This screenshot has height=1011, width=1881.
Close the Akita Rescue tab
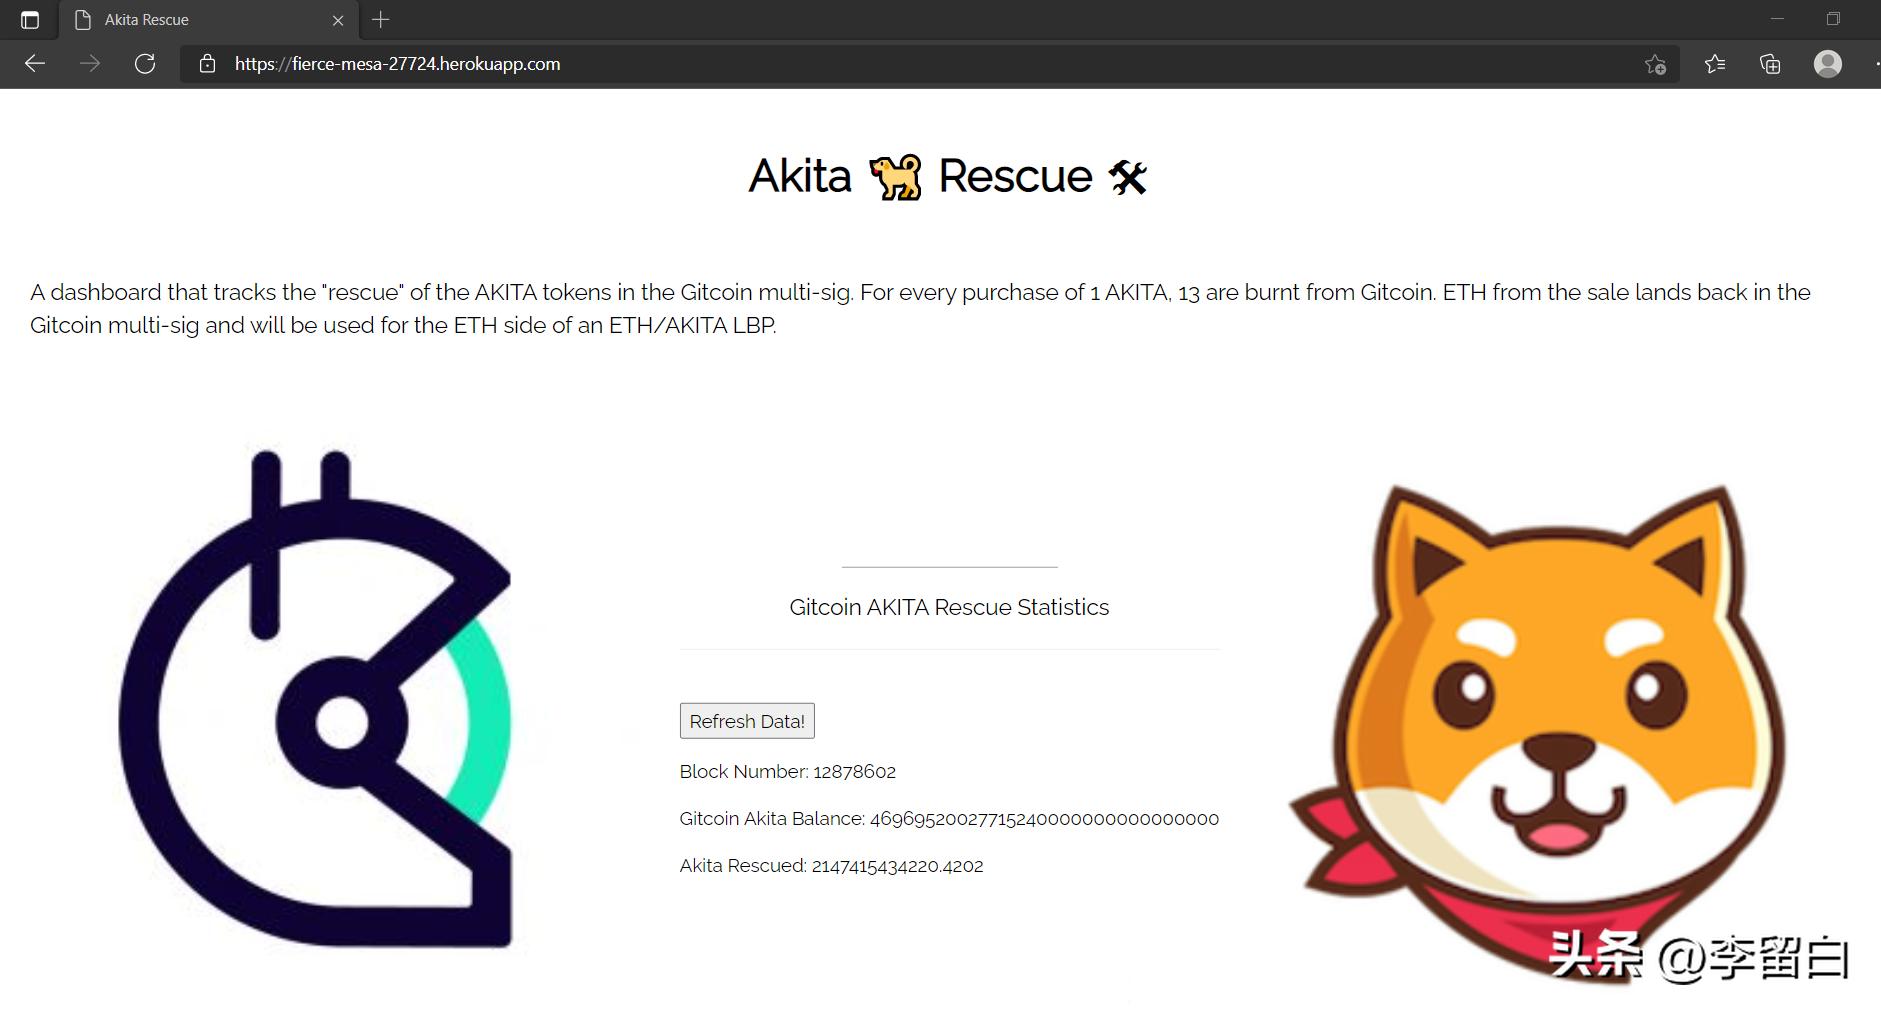pos(338,20)
